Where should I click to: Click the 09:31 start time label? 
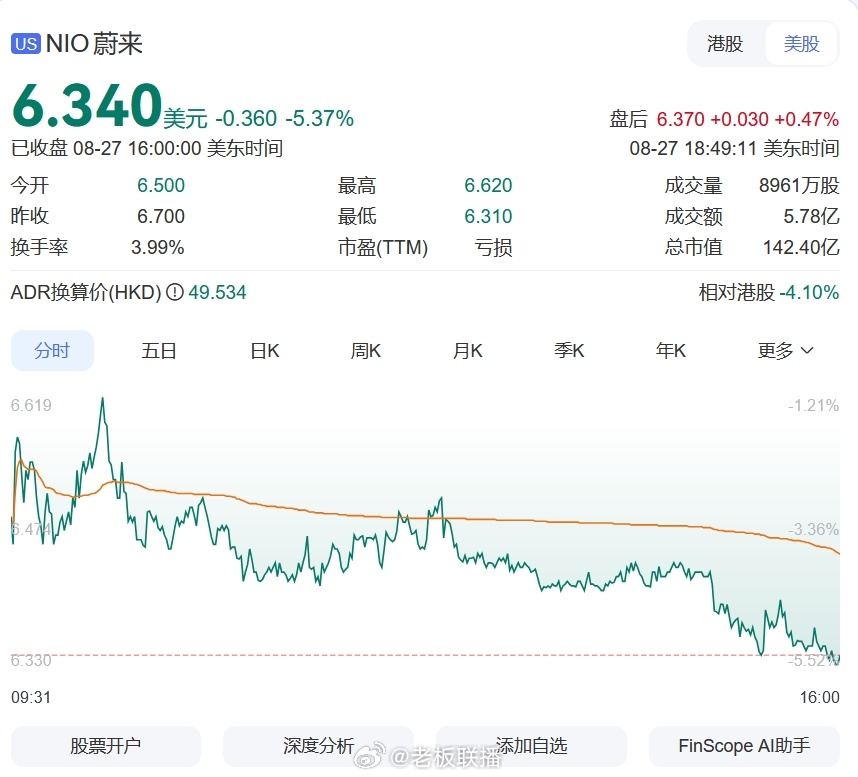[31, 697]
